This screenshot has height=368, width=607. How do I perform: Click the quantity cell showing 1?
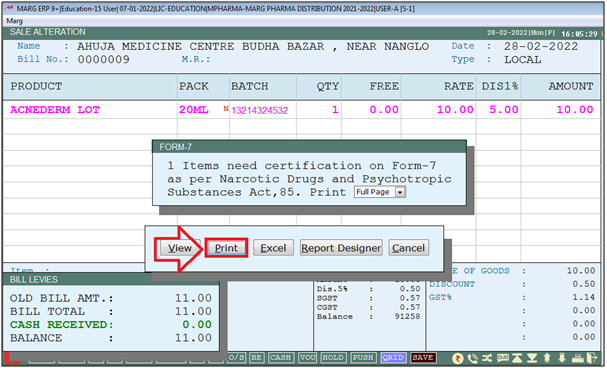(335, 110)
